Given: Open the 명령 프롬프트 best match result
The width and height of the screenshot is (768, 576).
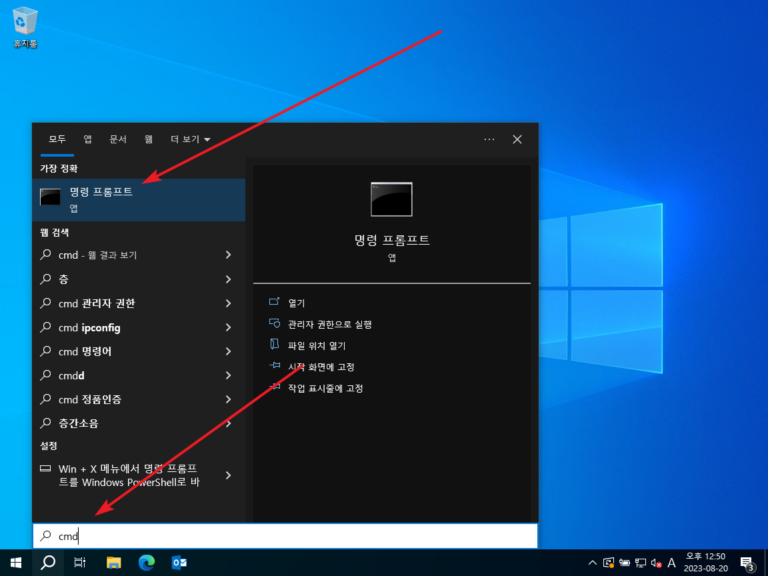Looking at the screenshot, I should pyautogui.click(x=138, y=199).
